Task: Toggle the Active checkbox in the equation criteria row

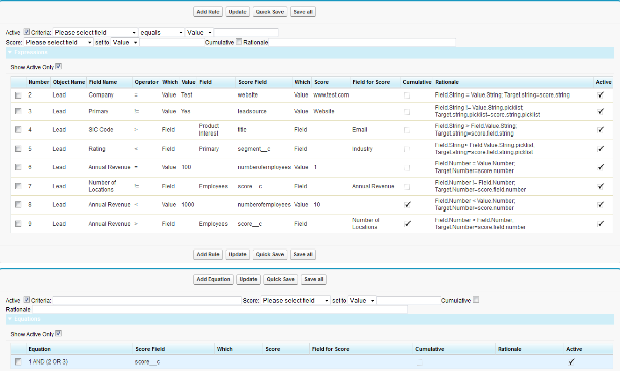Action: [27, 300]
